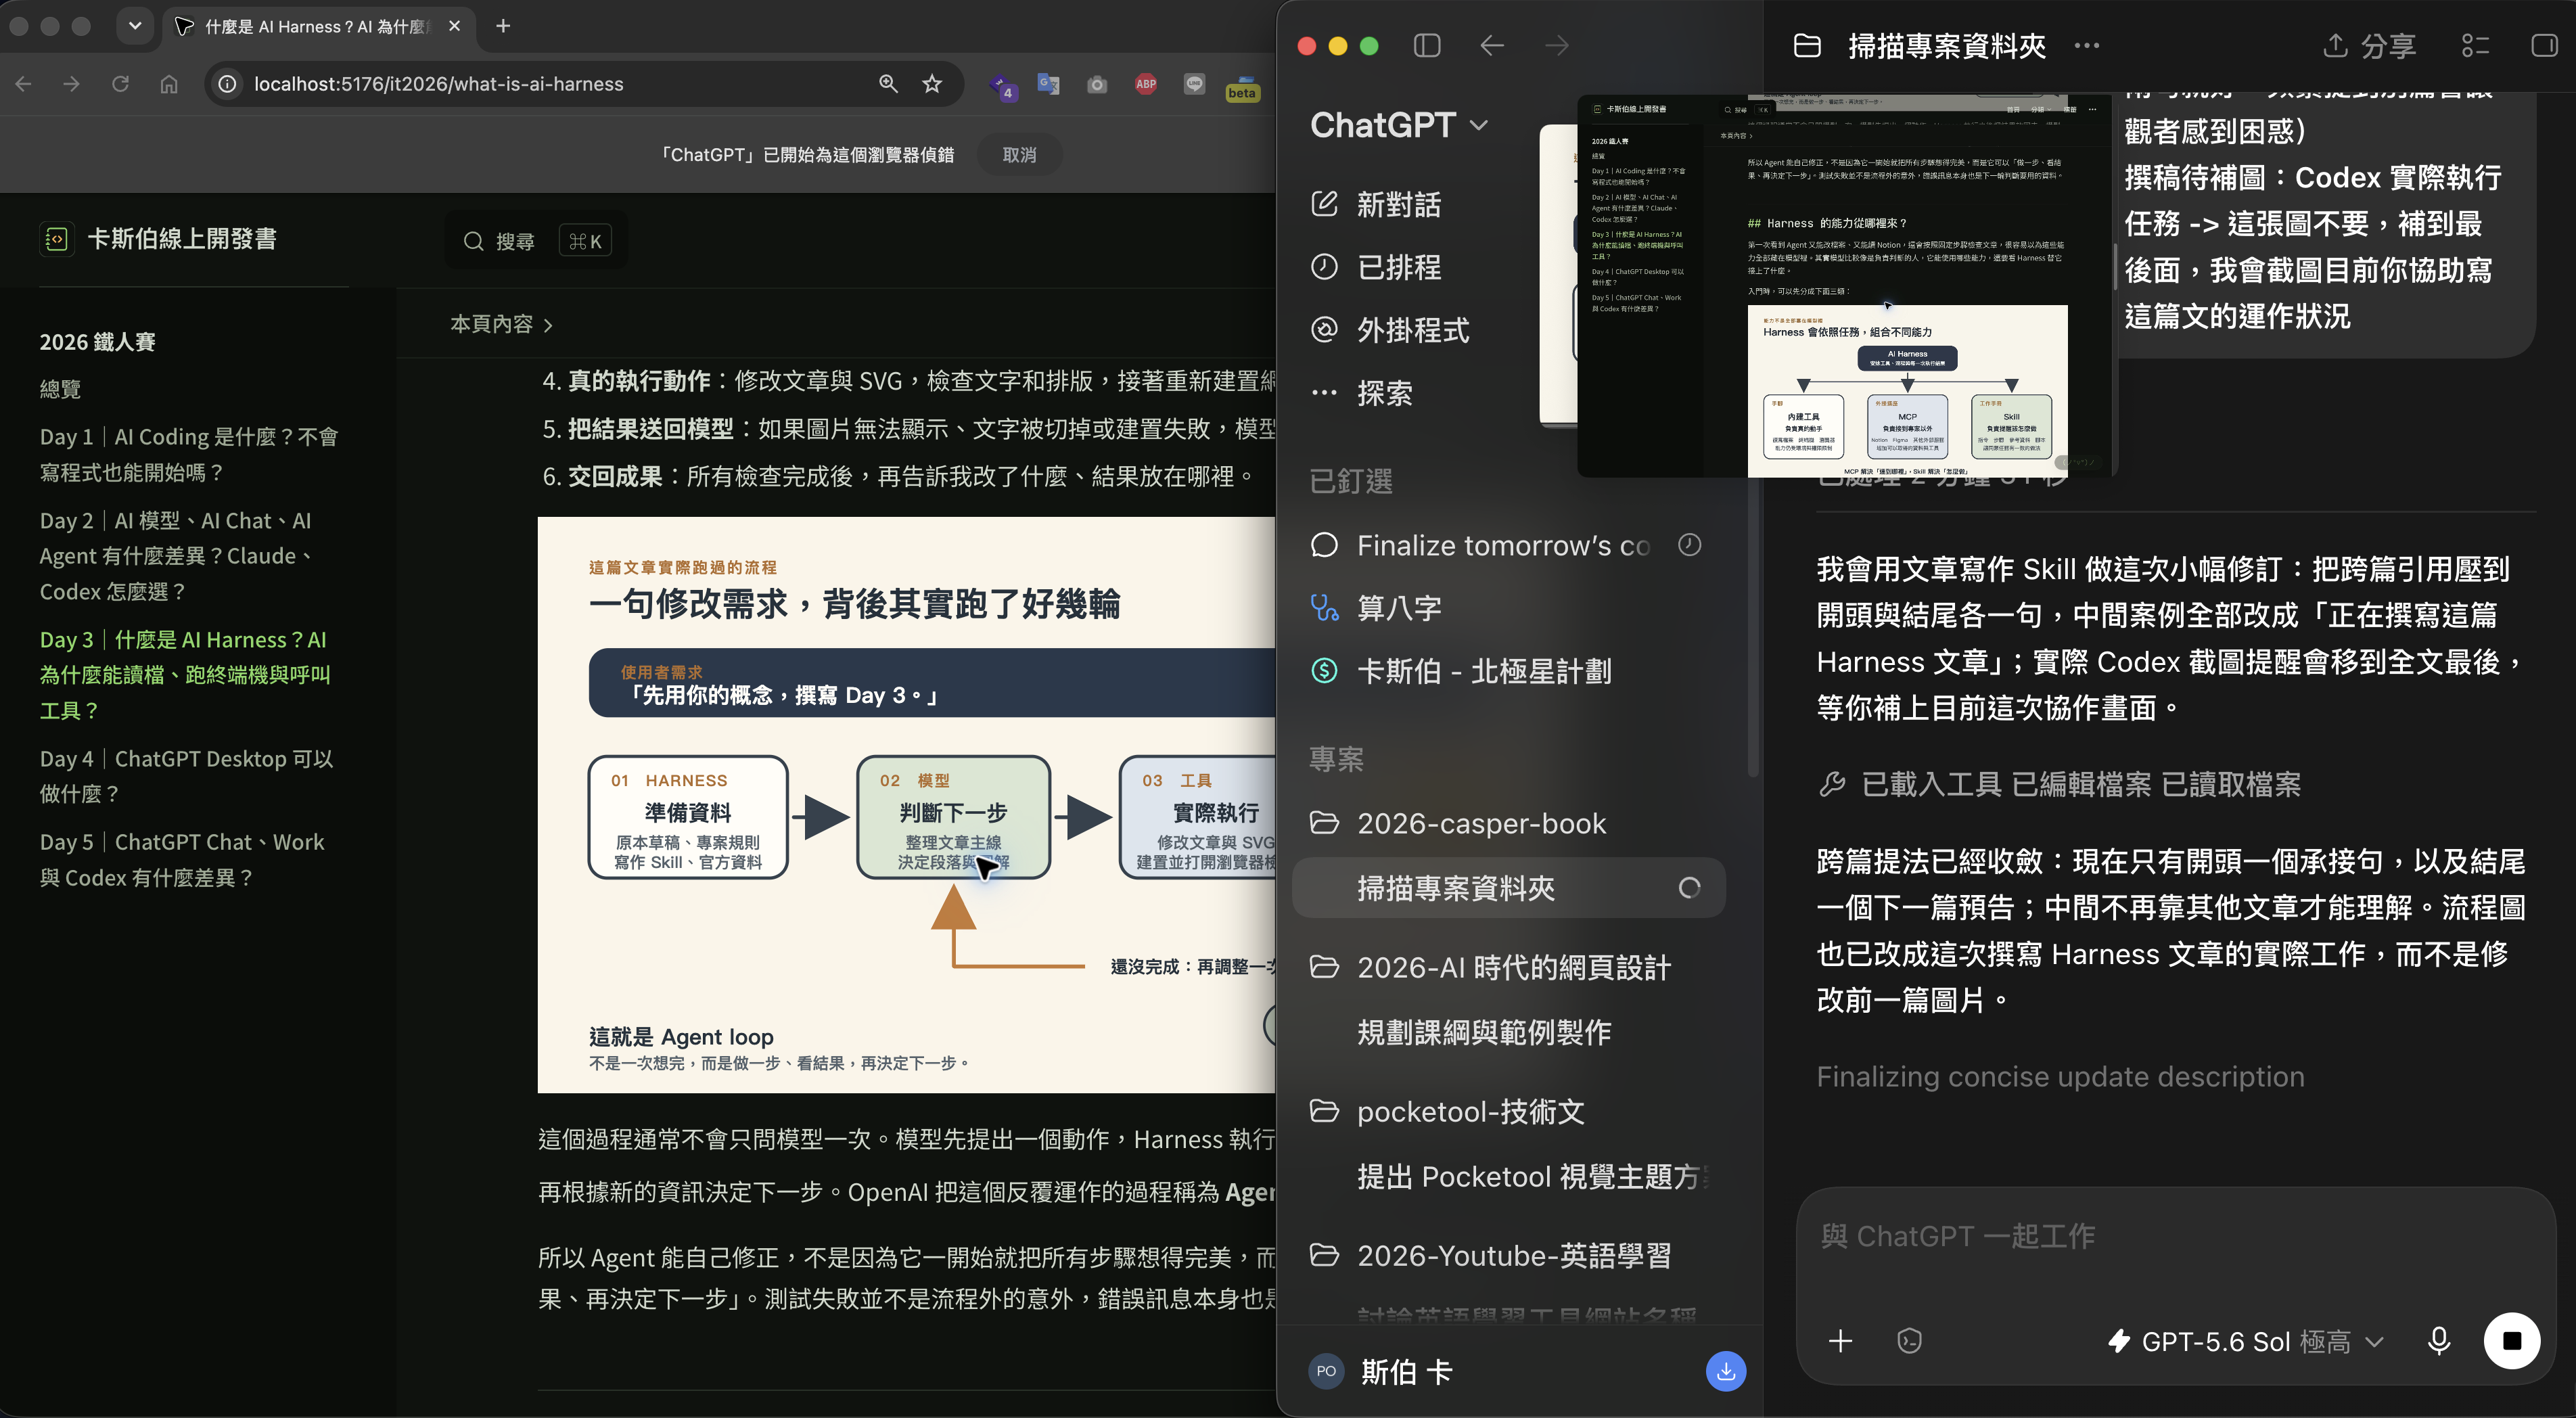Screen dimensions: 2576x1418
Task: Click the 卡斯伯線上開發書 site logo
Action: [158, 239]
